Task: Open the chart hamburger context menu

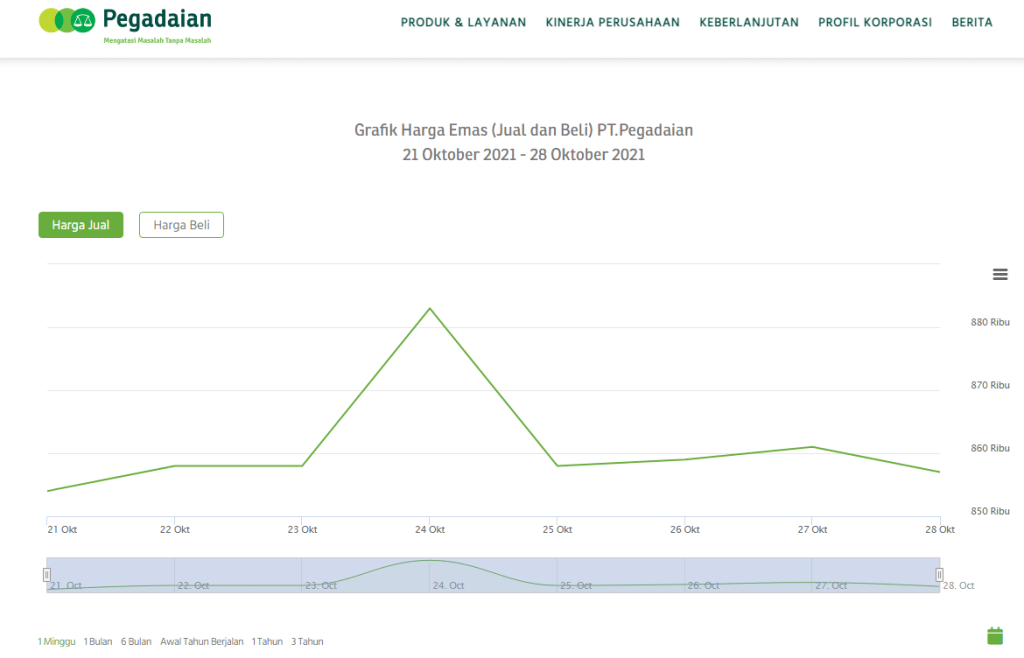Action: (x=1000, y=275)
